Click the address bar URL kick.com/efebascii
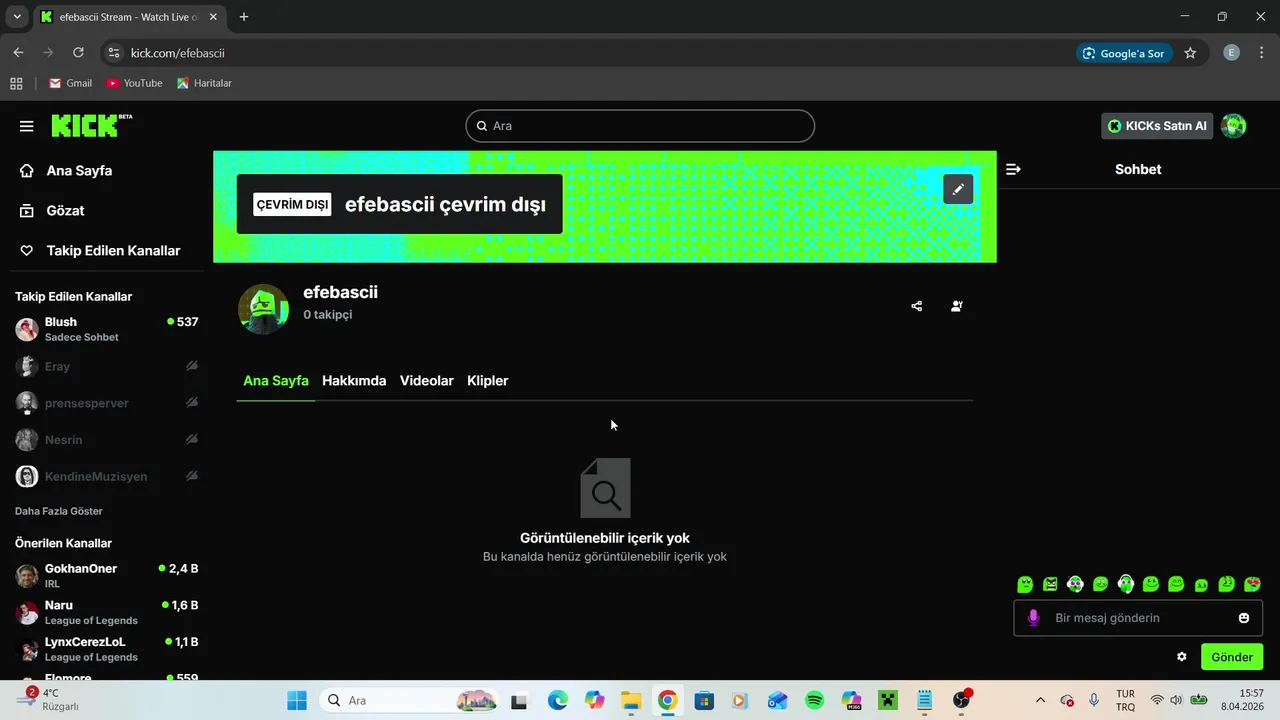The image size is (1280, 720). pyautogui.click(x=177, y=53)
